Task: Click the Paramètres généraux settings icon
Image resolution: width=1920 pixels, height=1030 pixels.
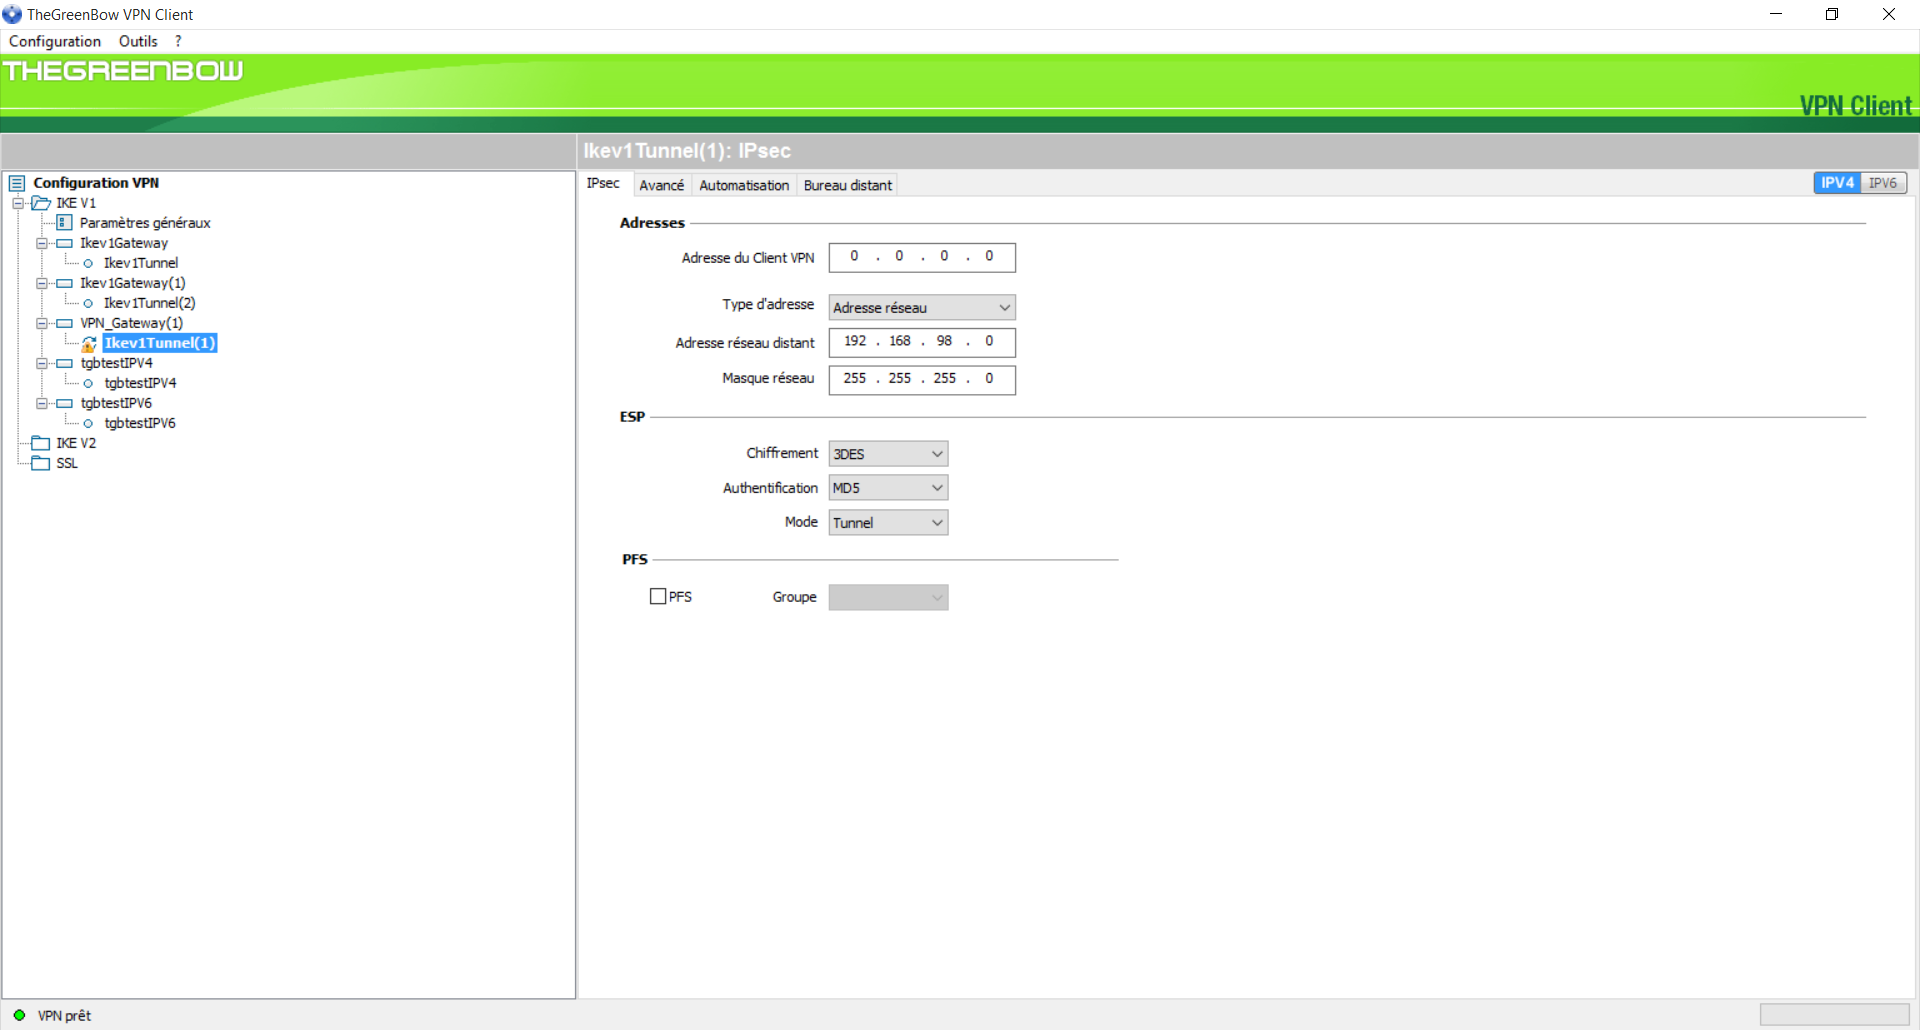Action: pos(65,222)
